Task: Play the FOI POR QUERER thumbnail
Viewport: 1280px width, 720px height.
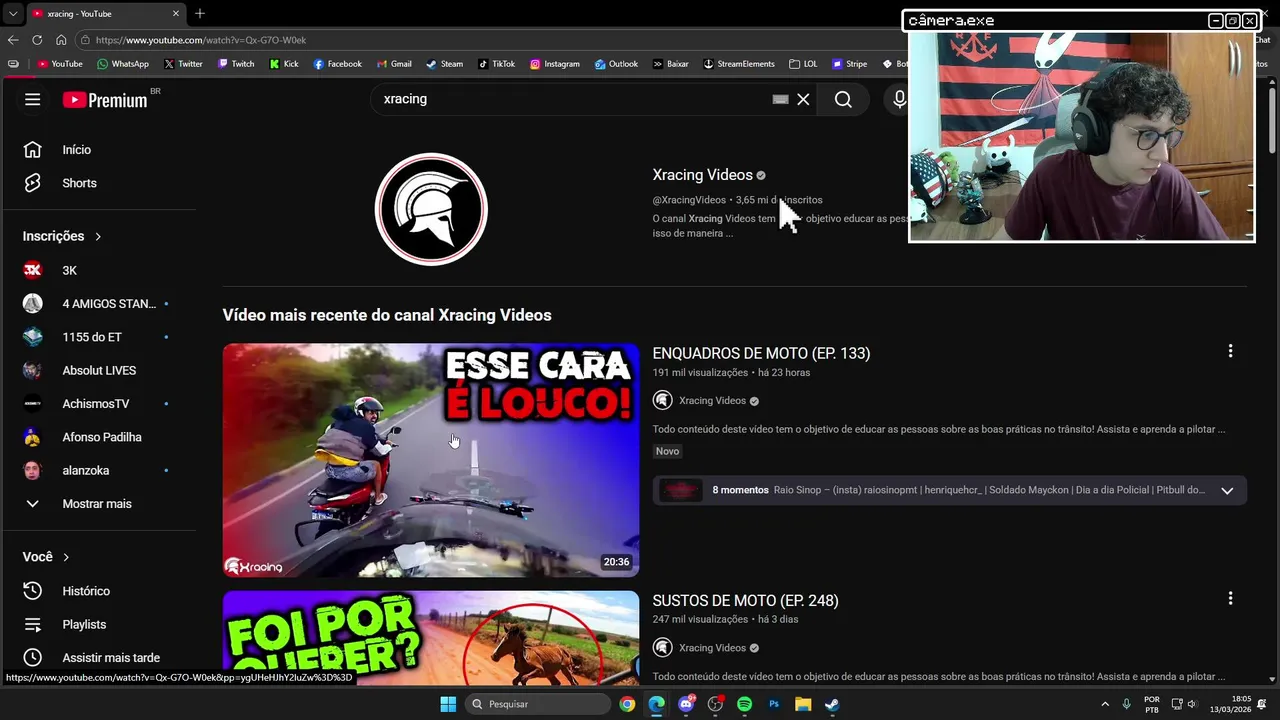Action: pos(431,638)
